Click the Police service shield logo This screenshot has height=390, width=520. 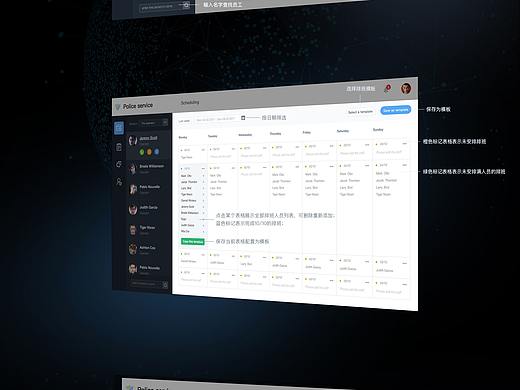[117, 107]
